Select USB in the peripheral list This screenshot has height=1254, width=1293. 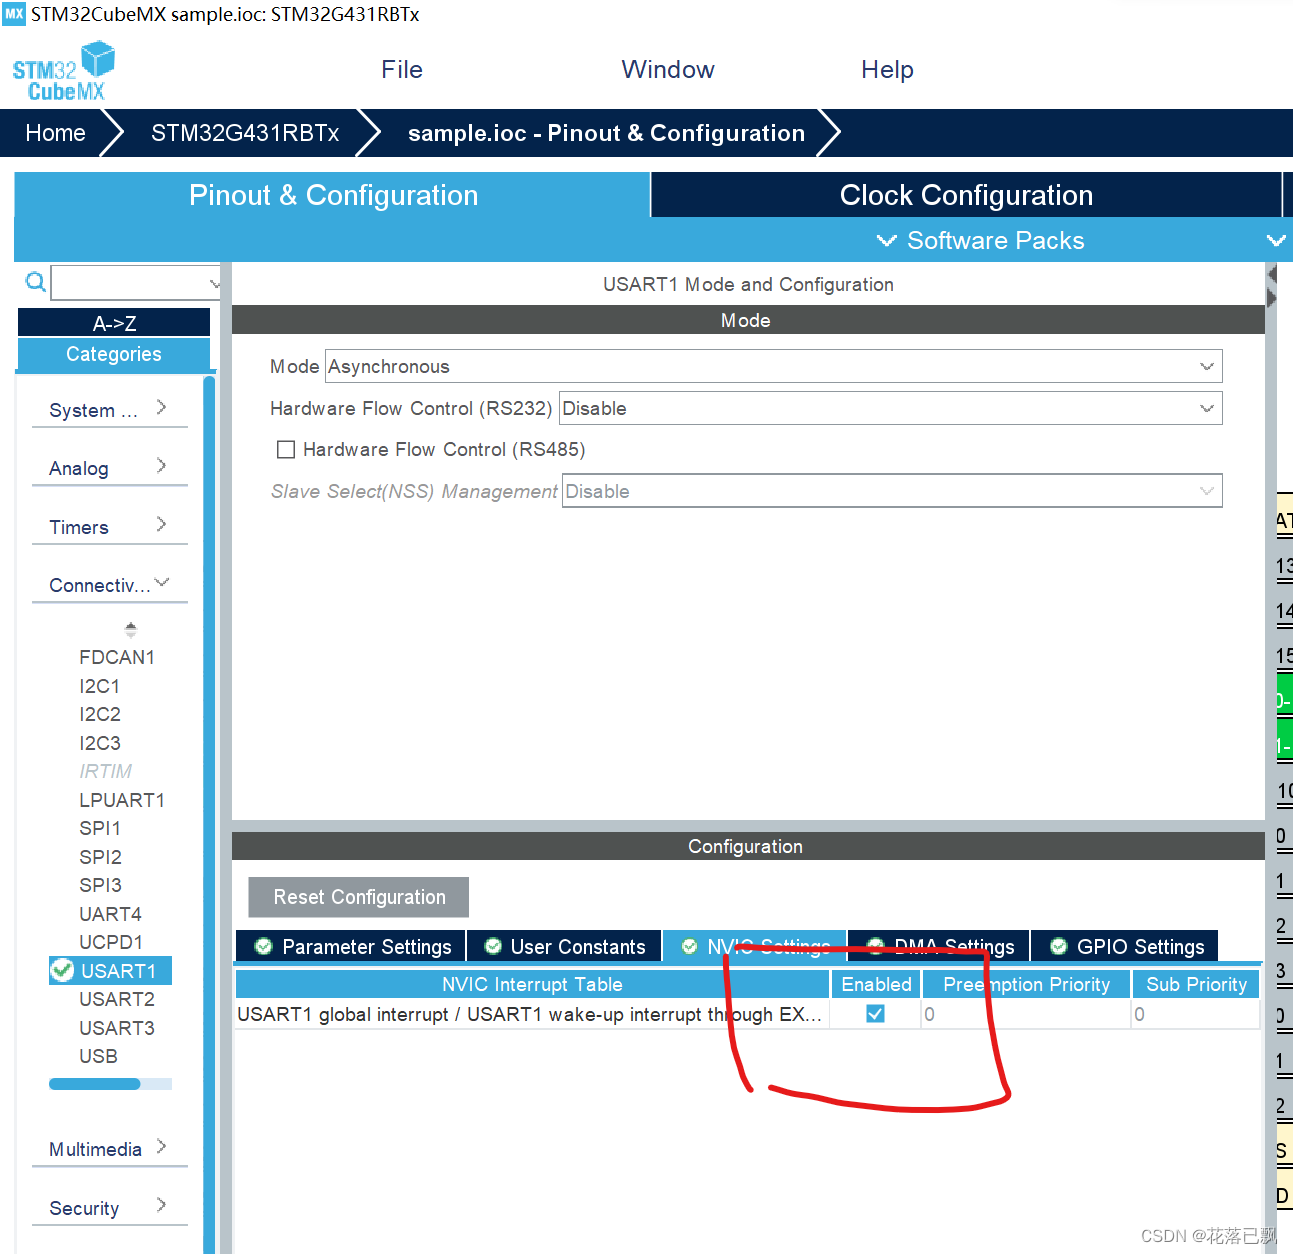[98, 1056]
